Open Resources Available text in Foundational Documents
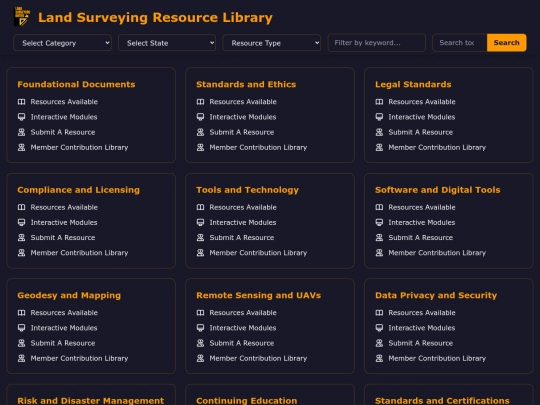 [64, 102]
